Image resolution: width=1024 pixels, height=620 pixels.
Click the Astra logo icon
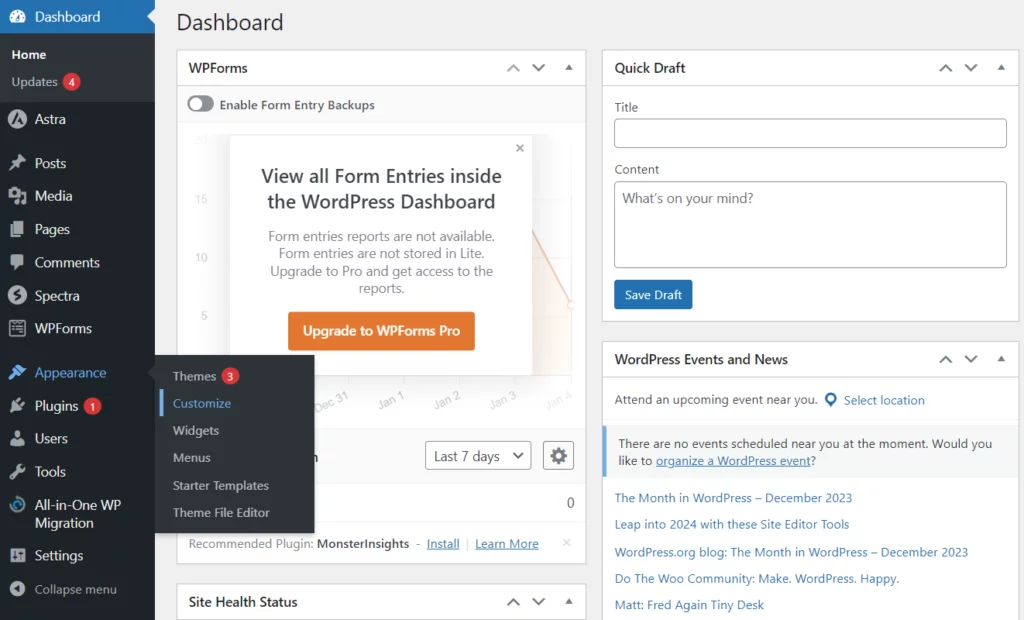[x=18, y=119]
